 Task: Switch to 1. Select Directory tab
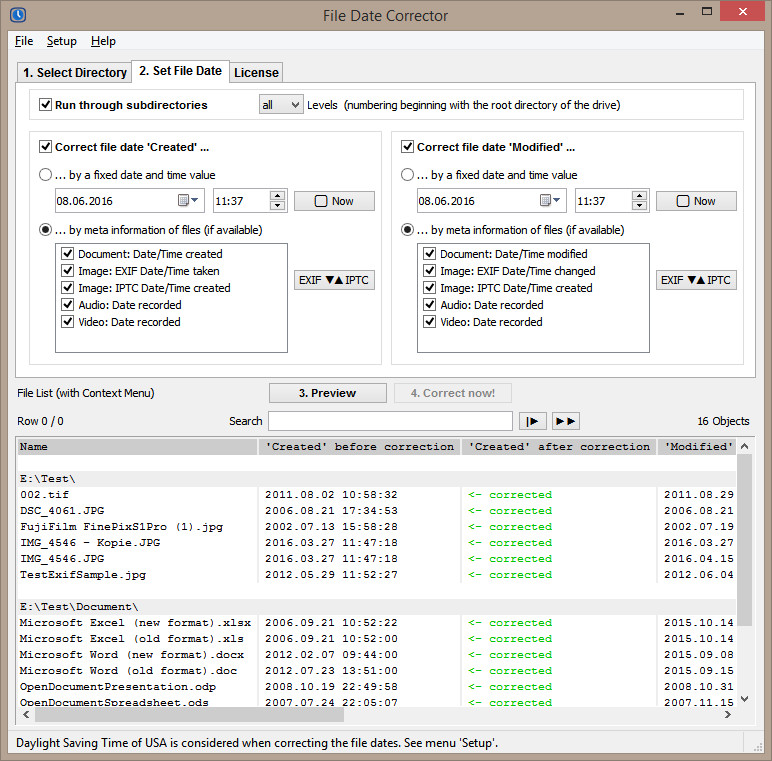(x=75, y=72)
